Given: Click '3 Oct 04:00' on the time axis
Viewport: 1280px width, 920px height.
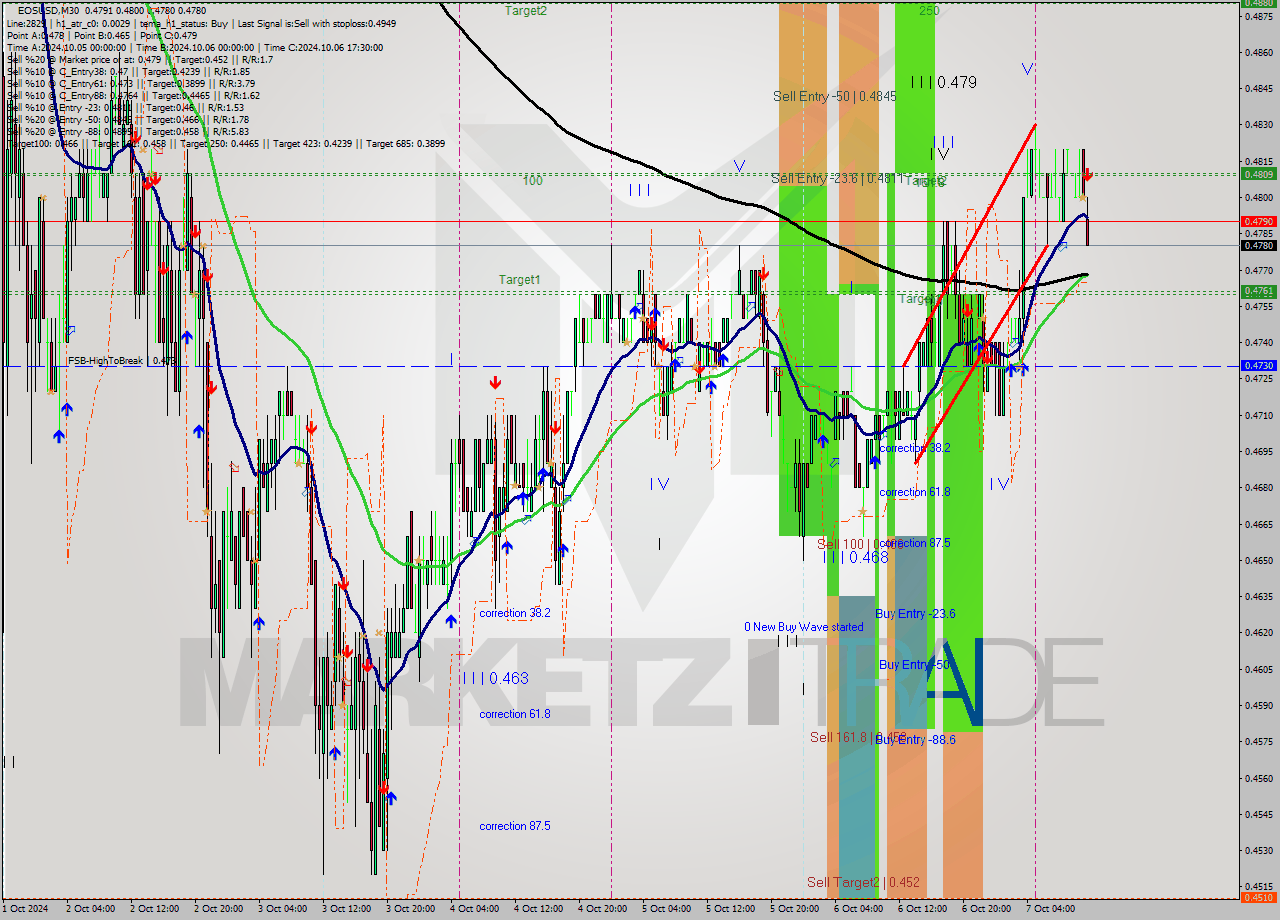Looking at the screenshot, I should tap(282, 909).
